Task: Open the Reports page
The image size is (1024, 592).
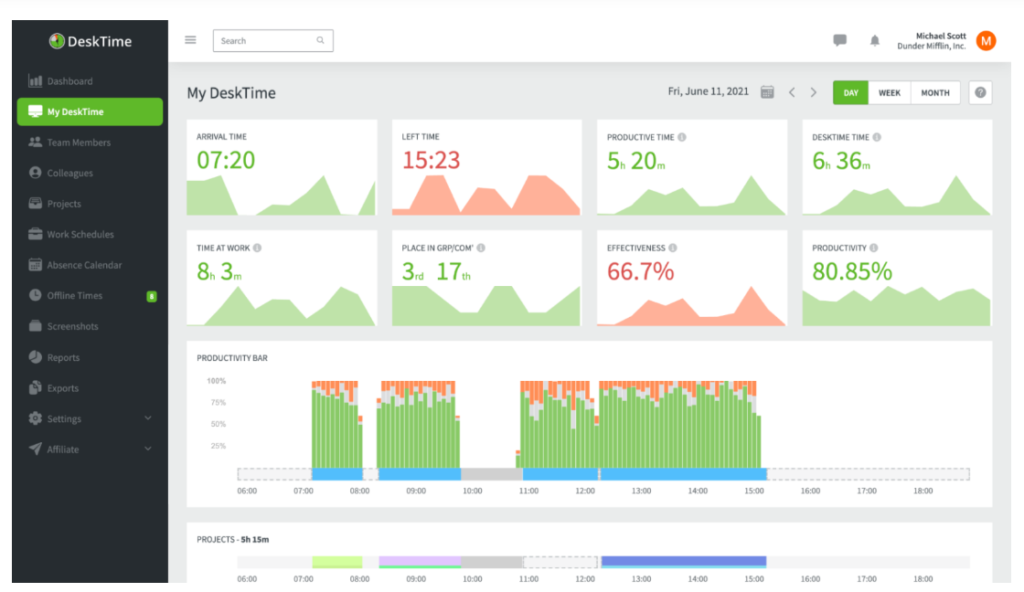Action: [63, 358]
